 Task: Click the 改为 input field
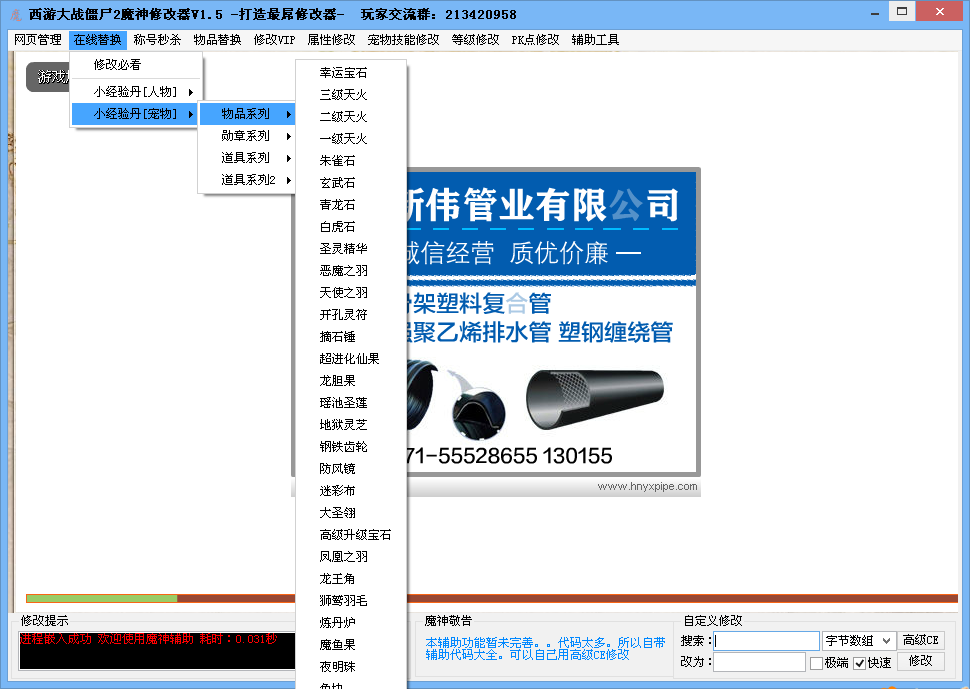click(x=758, y=662)
